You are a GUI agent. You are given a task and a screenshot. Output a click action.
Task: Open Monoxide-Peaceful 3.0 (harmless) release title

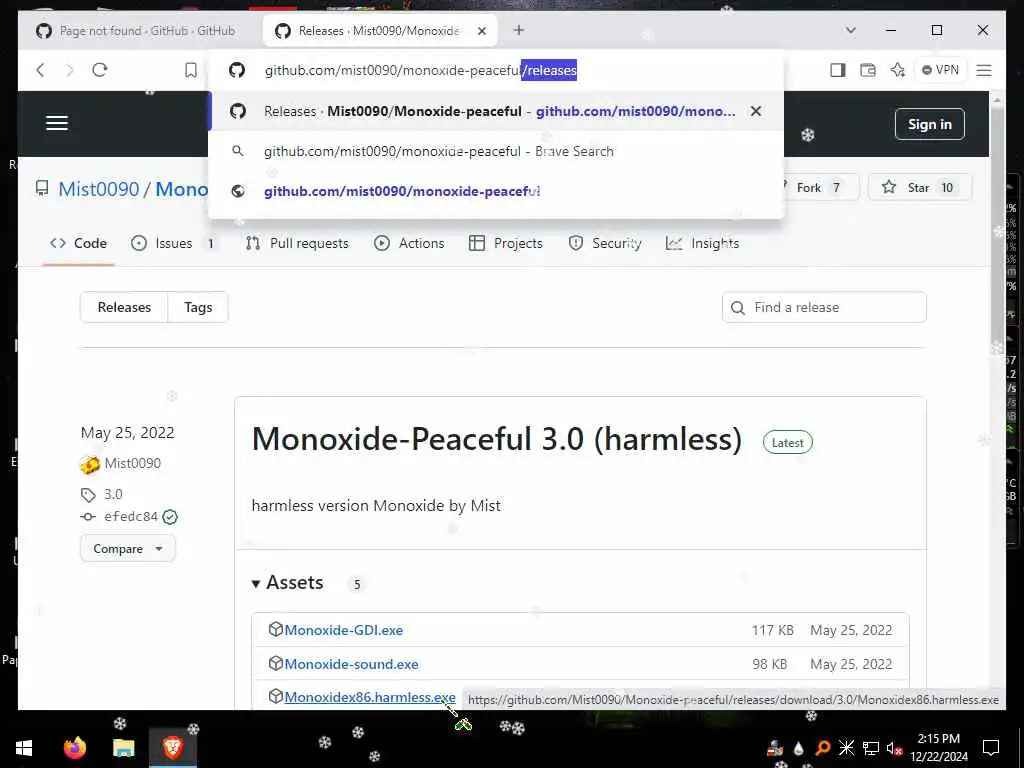pos(496,439)
